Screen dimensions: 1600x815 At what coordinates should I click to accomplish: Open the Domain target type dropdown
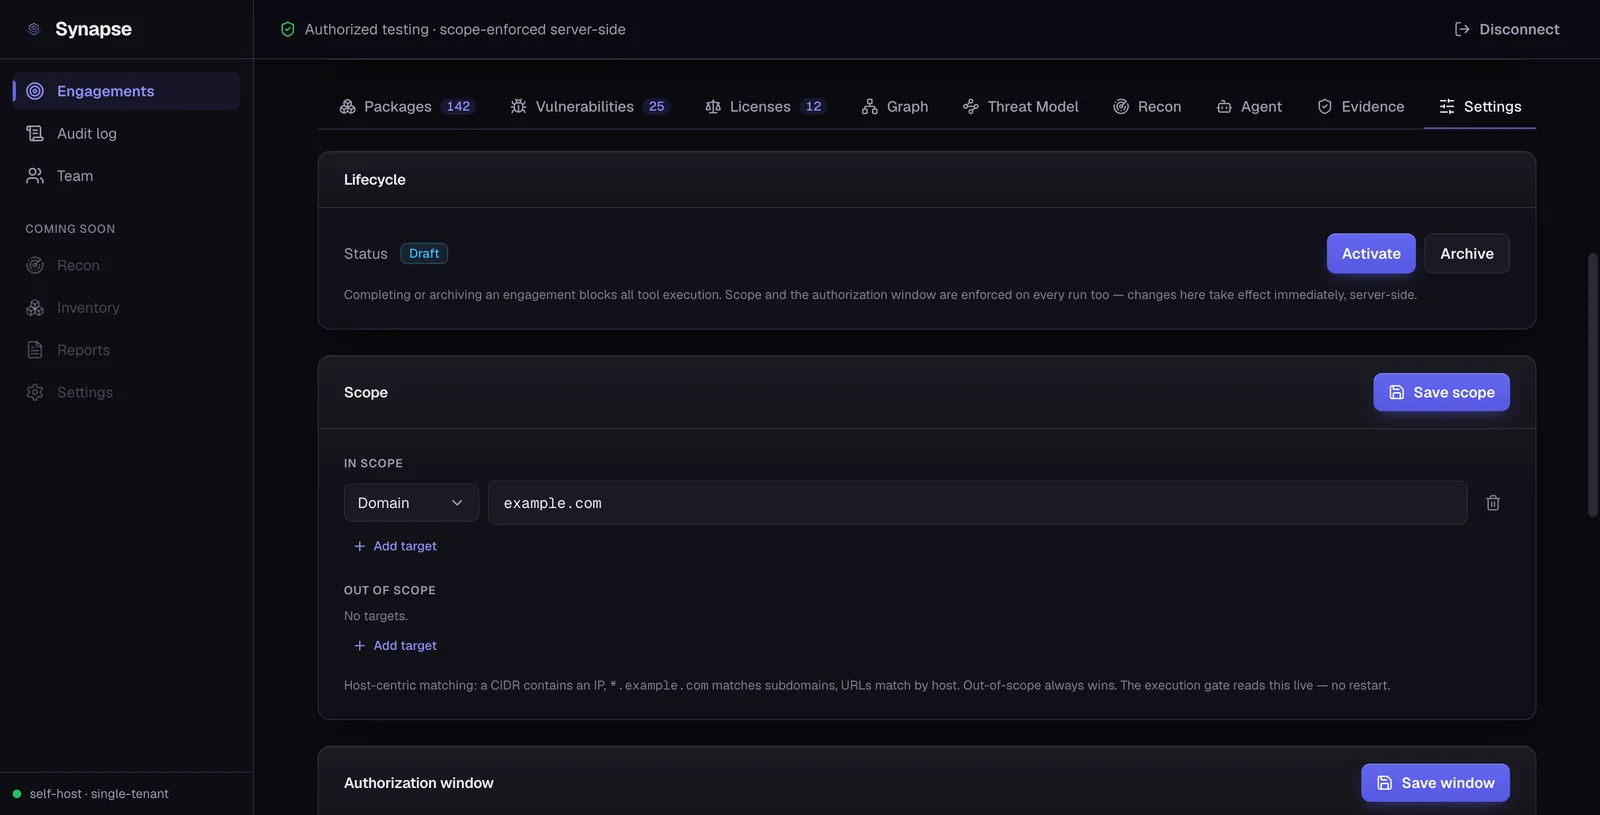[411, 503]
